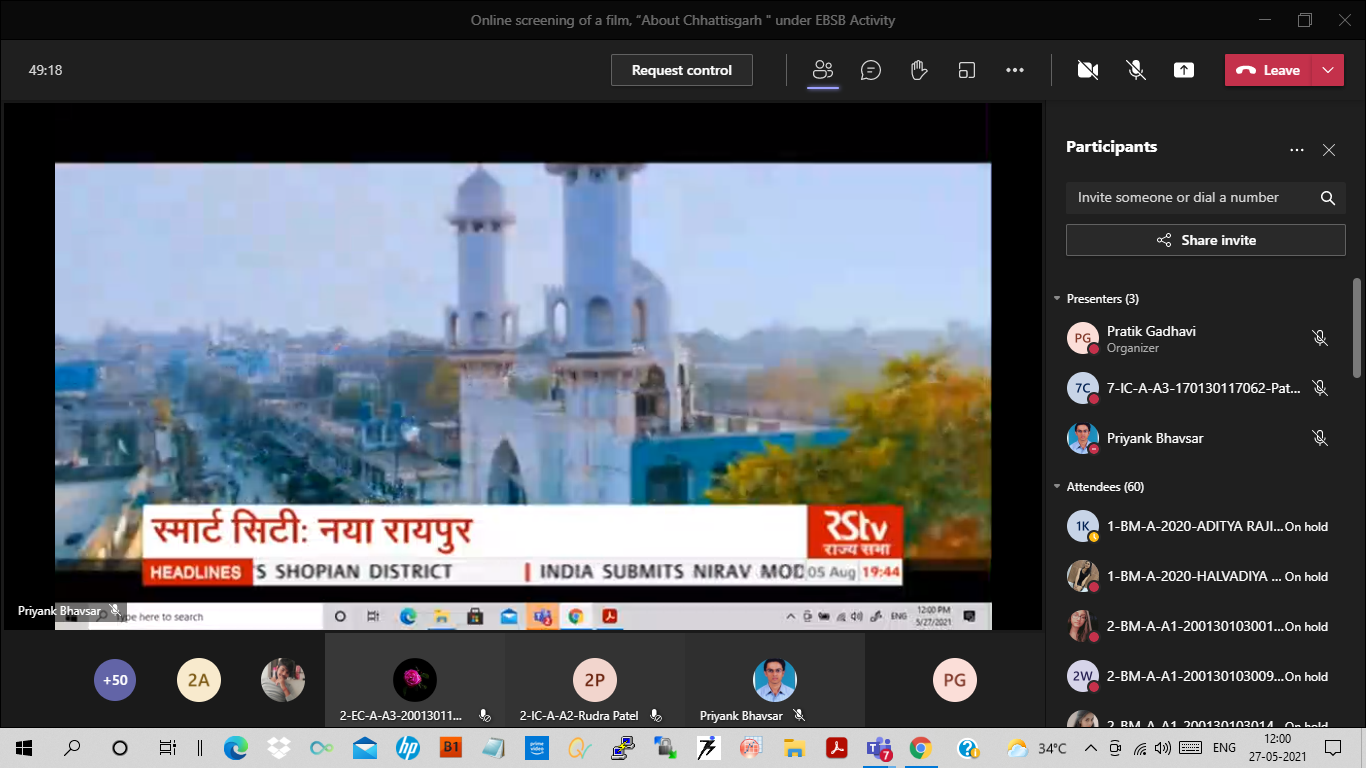Click the 1K attendee avatar
1366x768 pixels.
1083,526
